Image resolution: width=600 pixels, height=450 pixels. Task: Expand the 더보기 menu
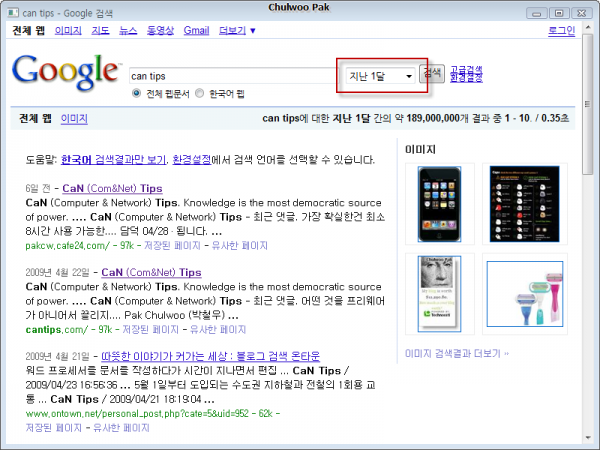237,30
